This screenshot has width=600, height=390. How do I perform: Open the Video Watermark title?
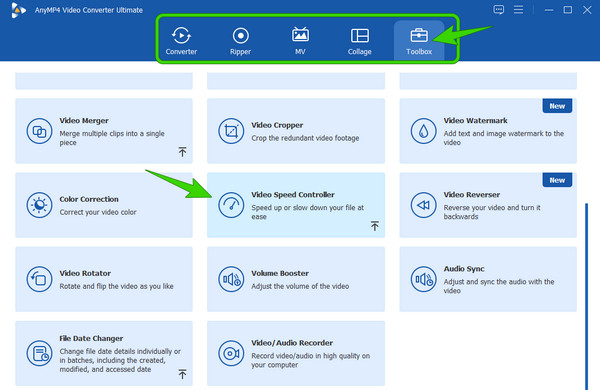point(475,121)
